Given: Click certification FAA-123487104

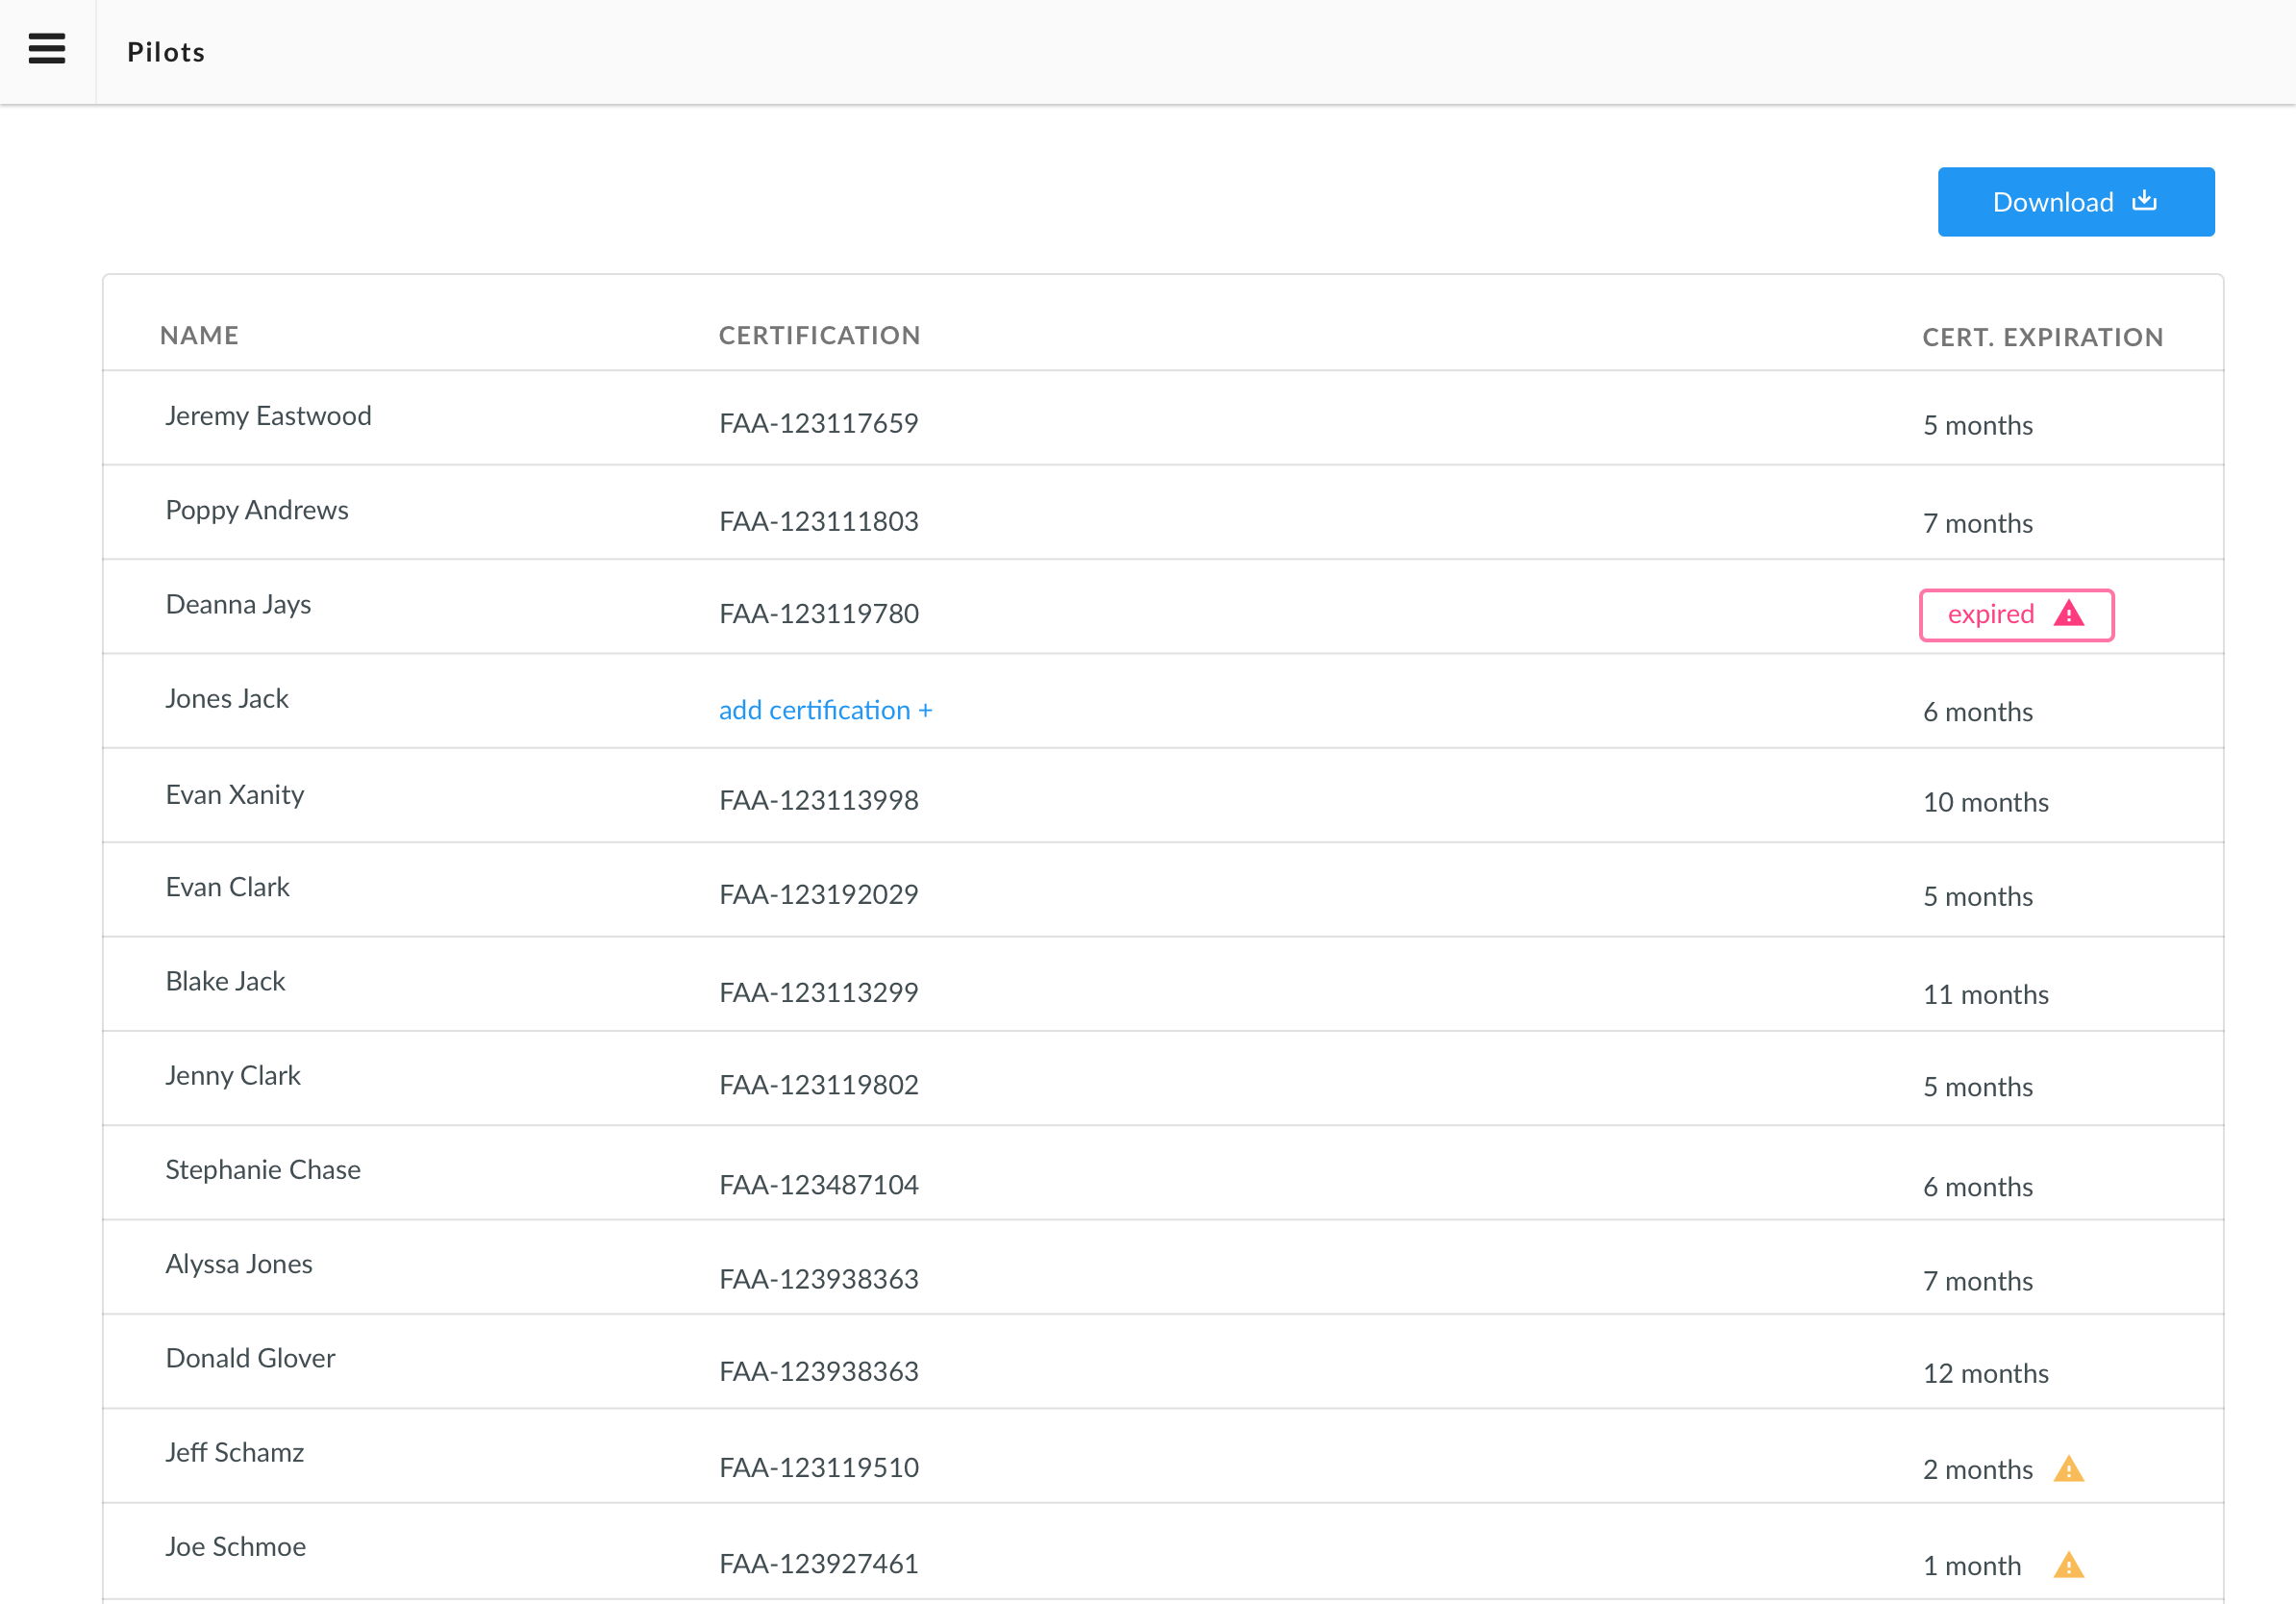Looking at the screenshot, I should pos(819,1185).
